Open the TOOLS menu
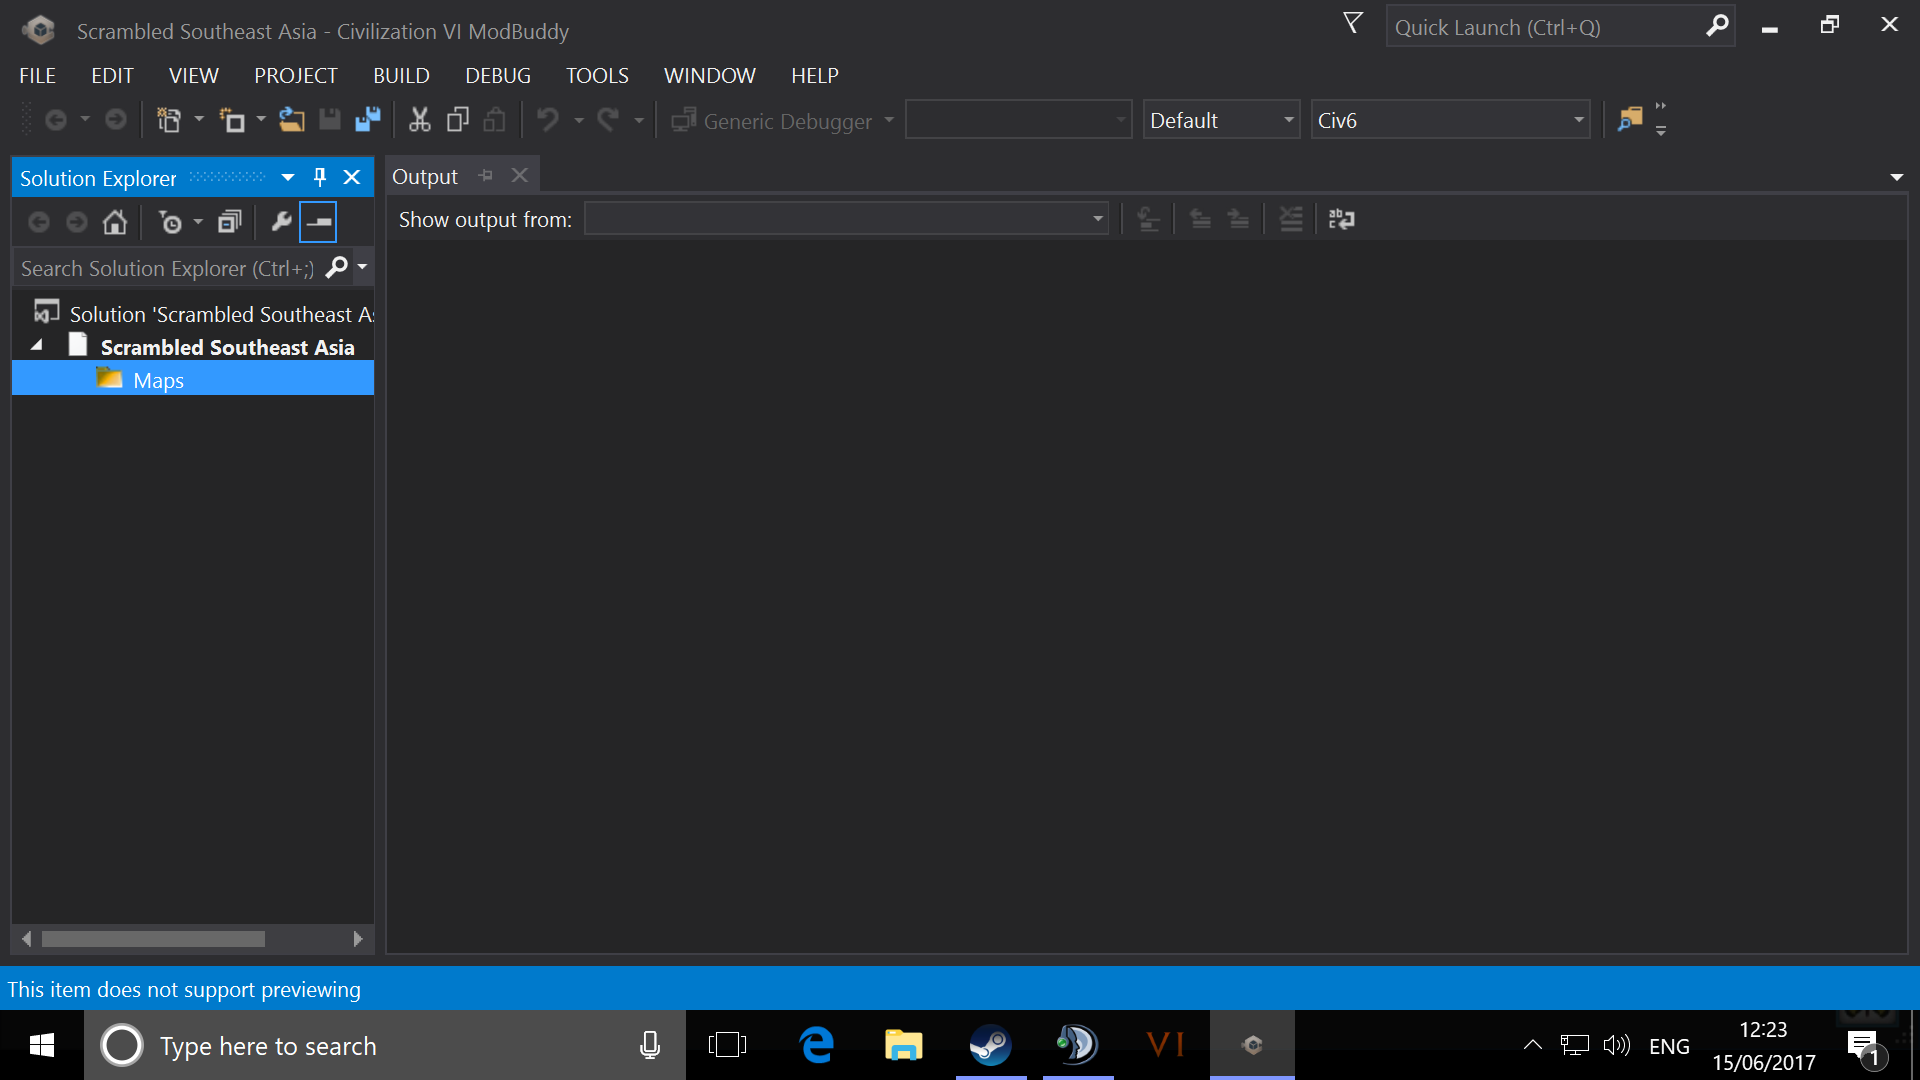The width and height of the screenshot is (1920, 1080). [597, 76]
